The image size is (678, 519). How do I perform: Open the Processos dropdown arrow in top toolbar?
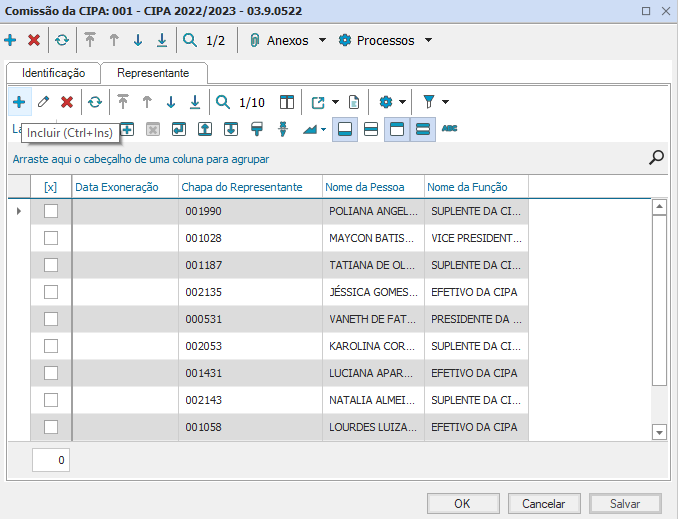point(428,41)
